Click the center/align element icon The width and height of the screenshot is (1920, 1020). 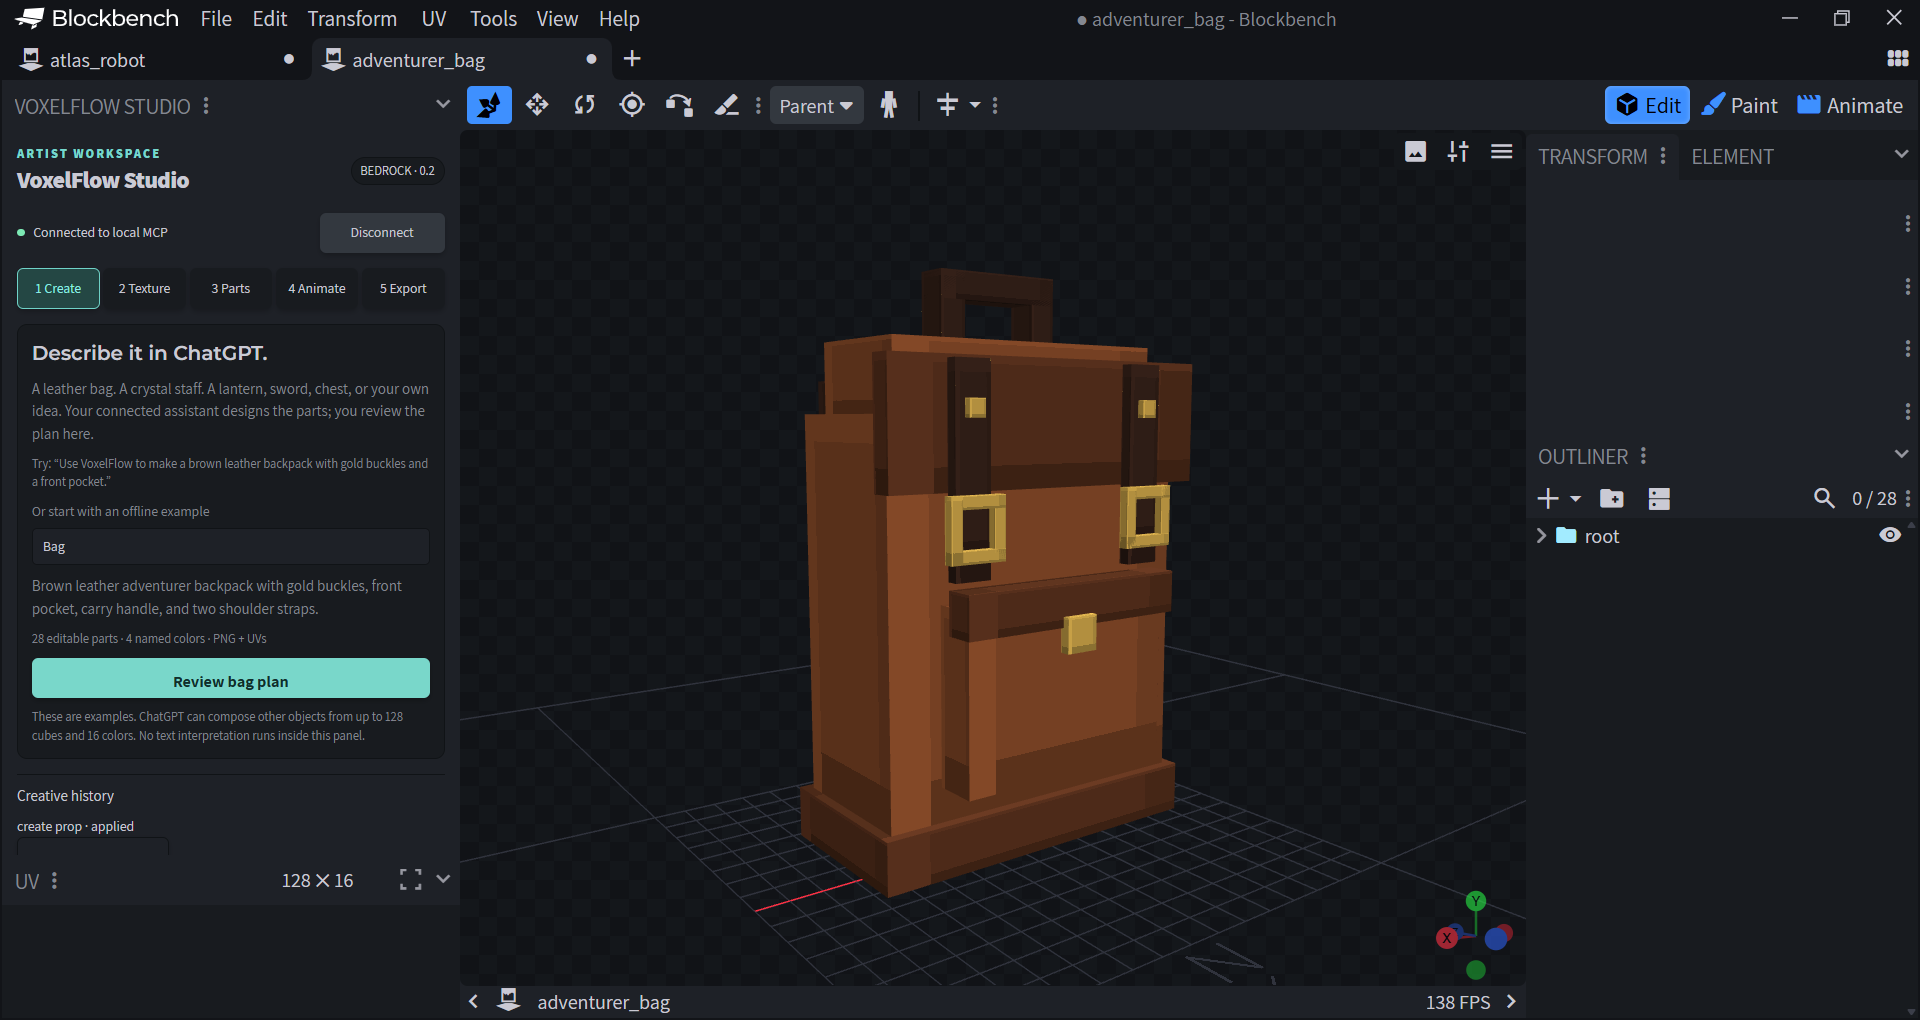(947, 105)
